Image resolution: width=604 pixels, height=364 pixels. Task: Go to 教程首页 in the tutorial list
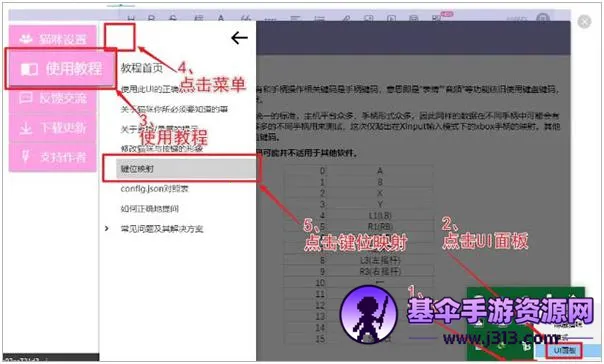point(142,68)
